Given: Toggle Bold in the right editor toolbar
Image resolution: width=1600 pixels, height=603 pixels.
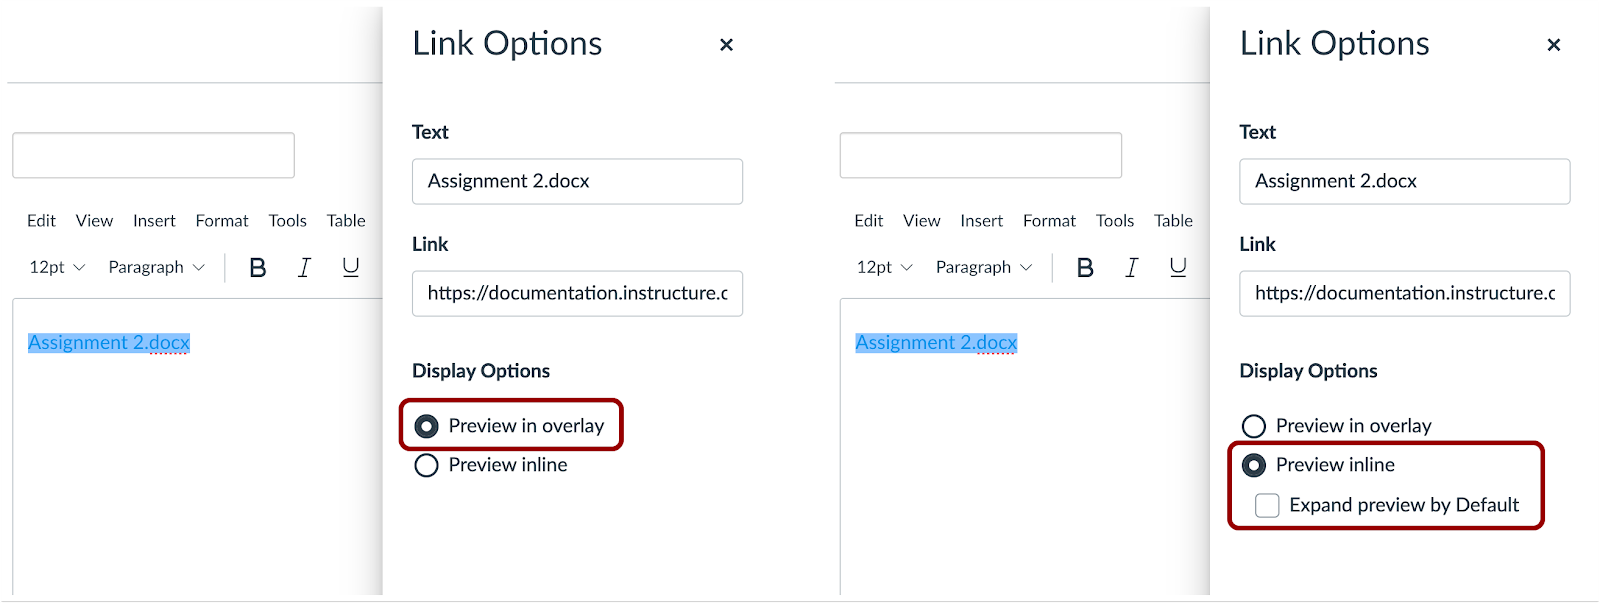Looking at the screenshot, I should tap(1085, 267).
